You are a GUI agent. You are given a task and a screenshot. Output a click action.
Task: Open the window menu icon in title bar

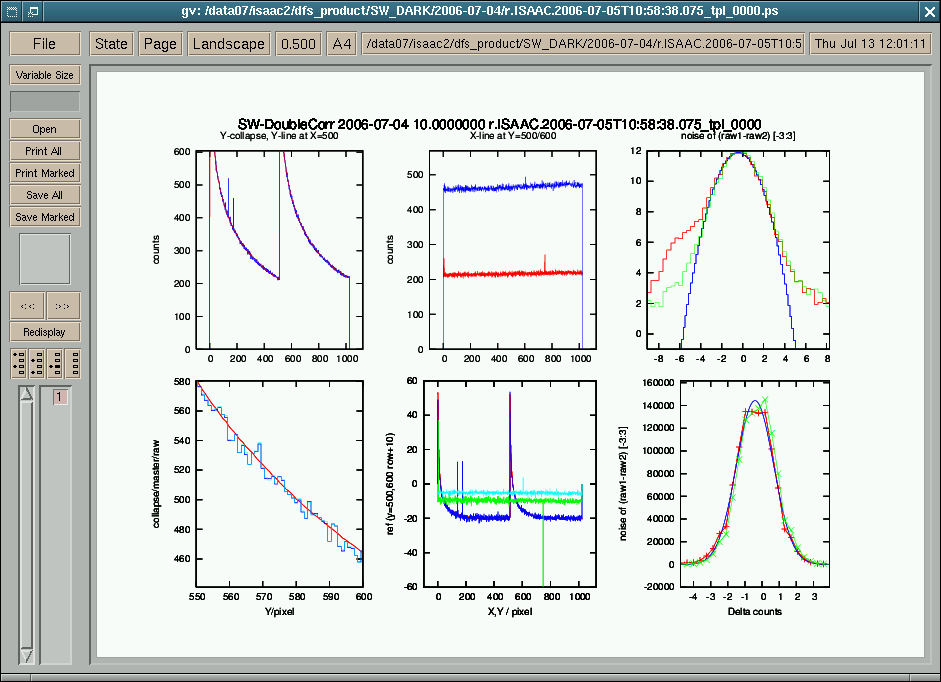click(11, 11)
